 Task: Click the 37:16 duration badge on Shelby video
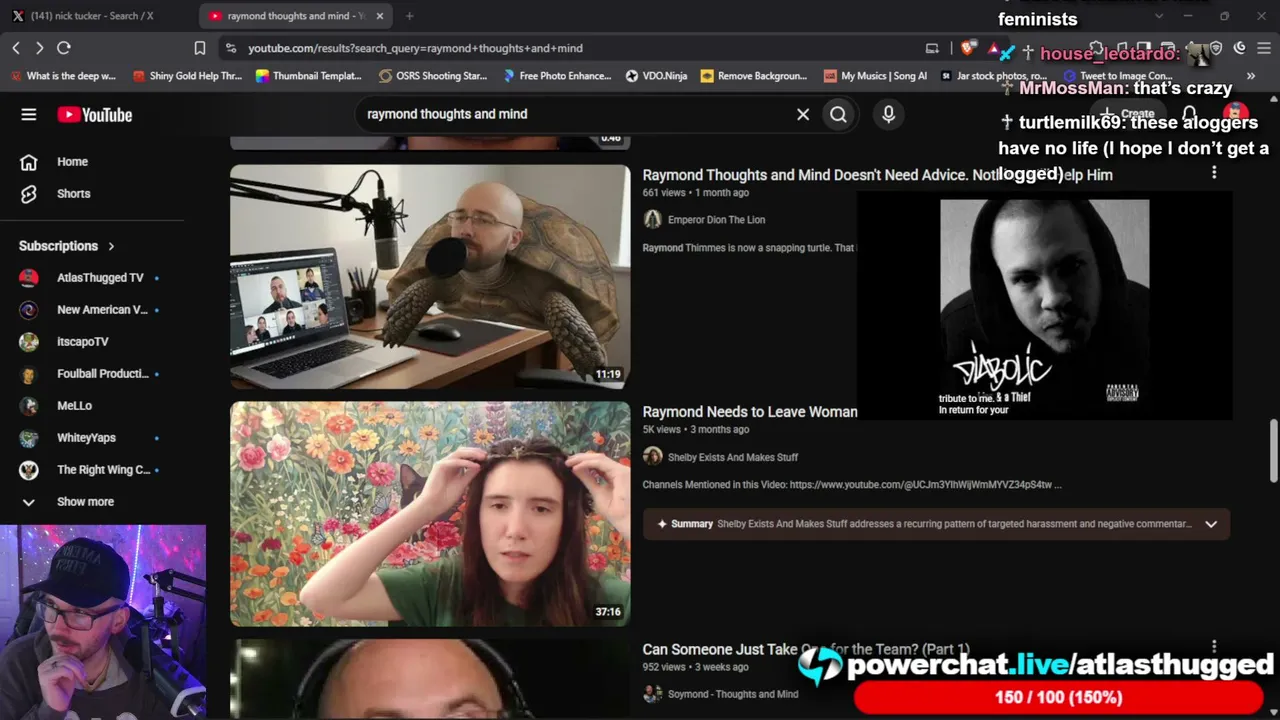point(608,612)
